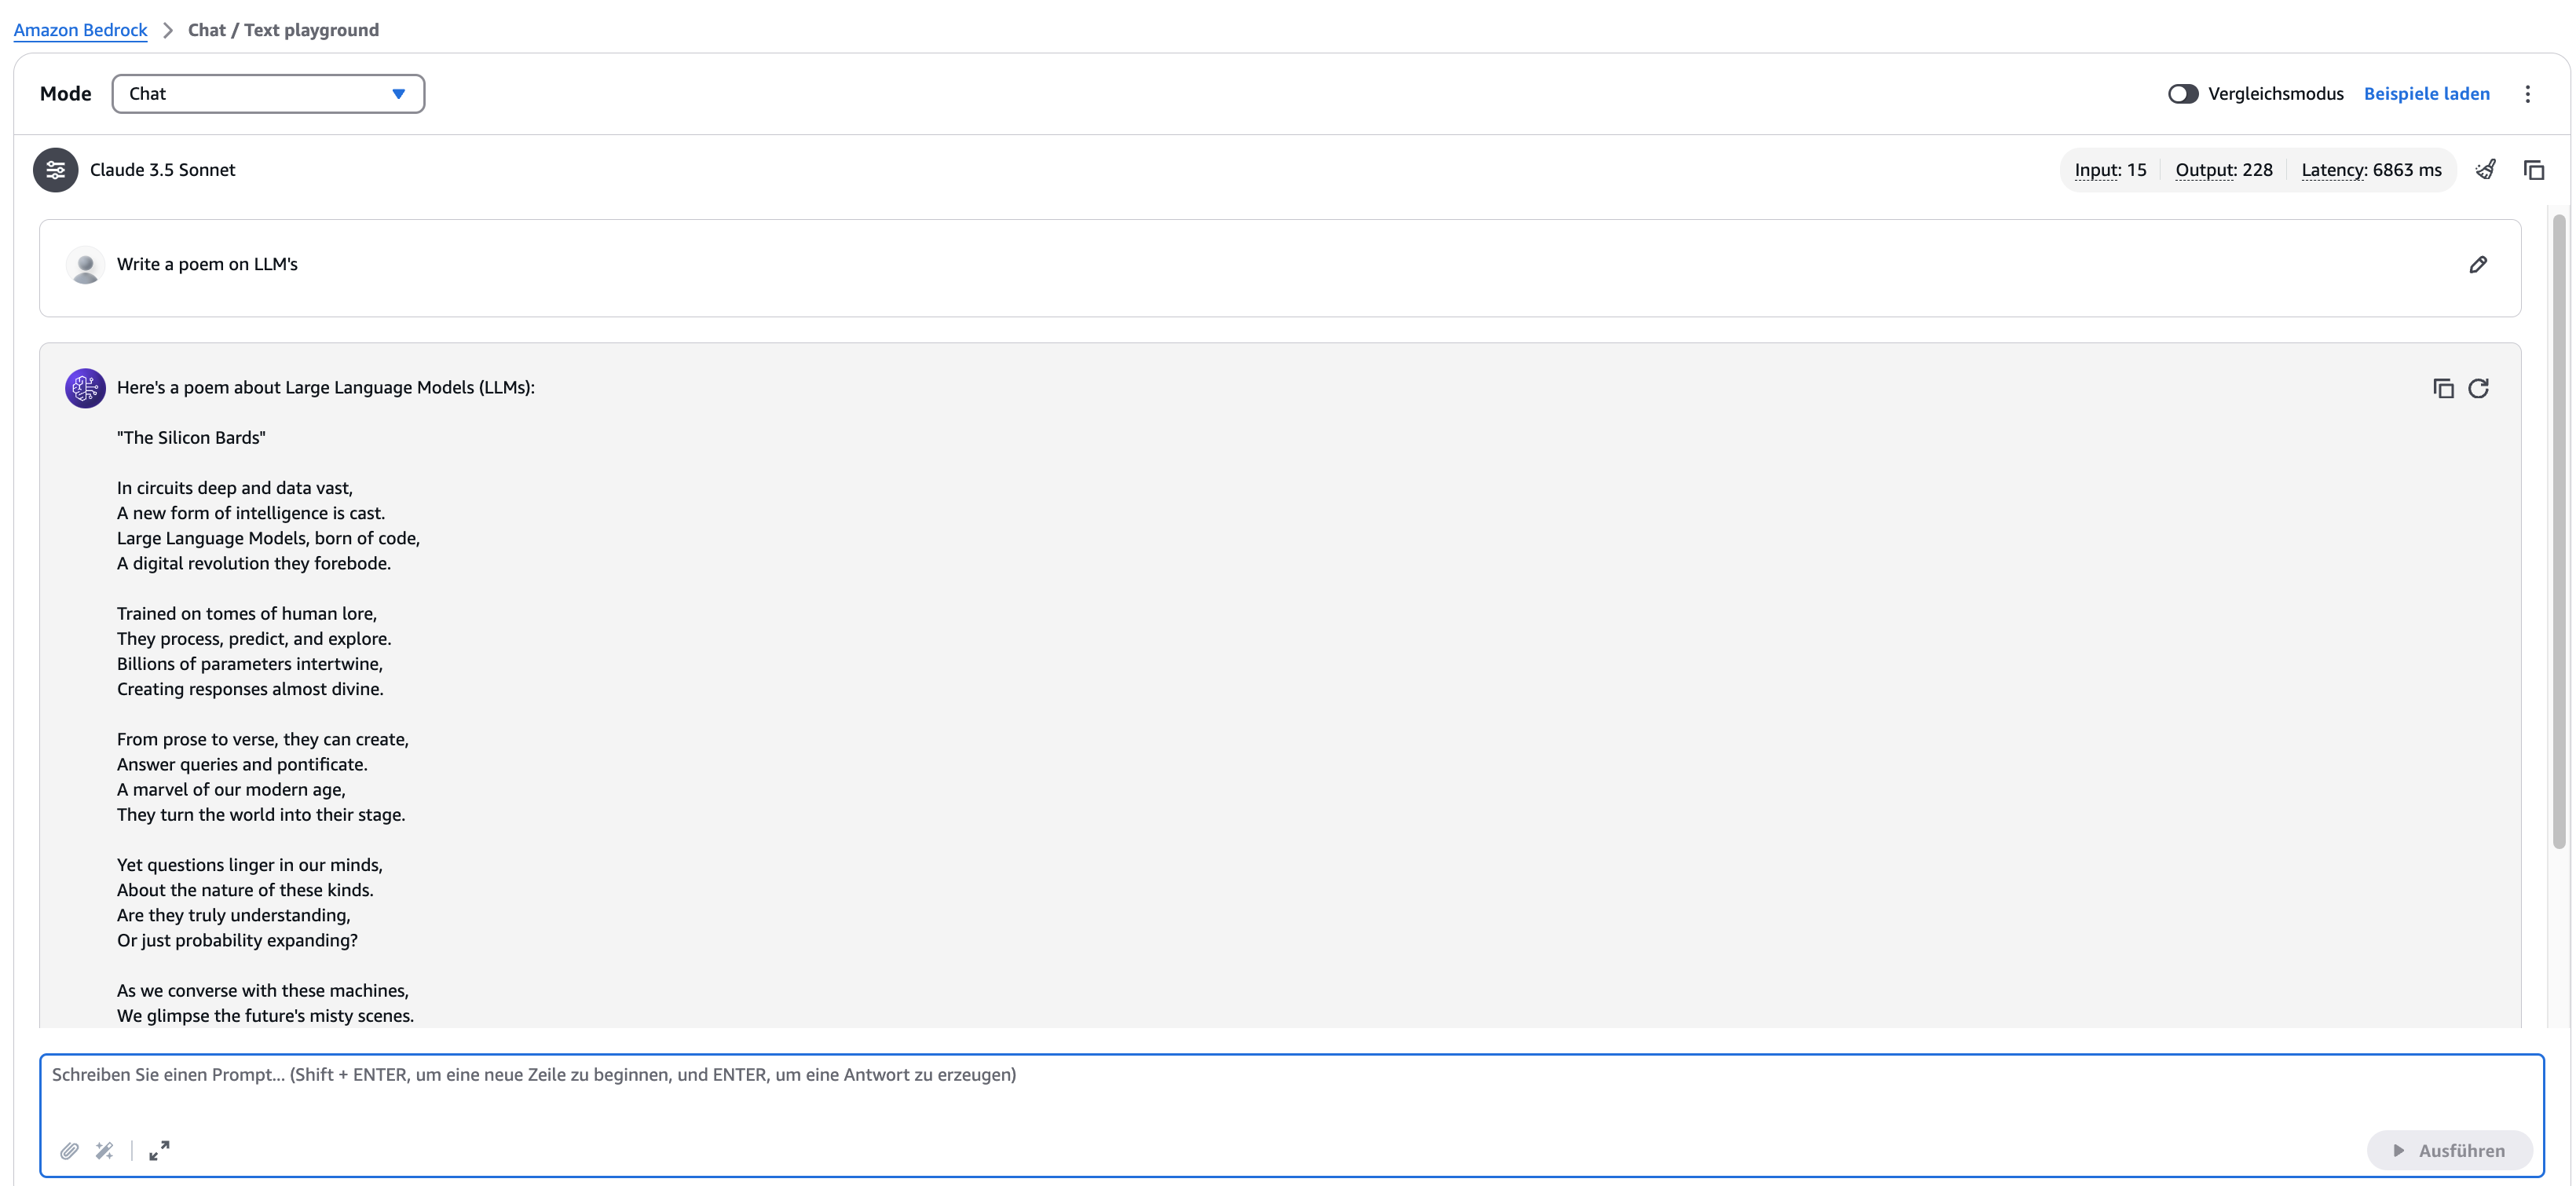Open the three-dot options menu

tap(2527, 94)
